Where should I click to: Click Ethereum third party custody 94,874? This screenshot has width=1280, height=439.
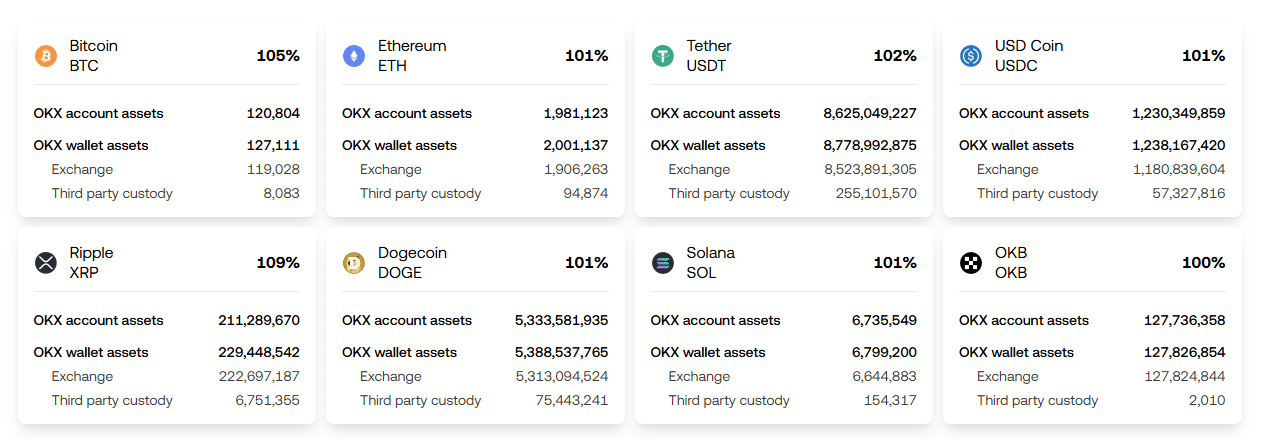pos(586,194)
